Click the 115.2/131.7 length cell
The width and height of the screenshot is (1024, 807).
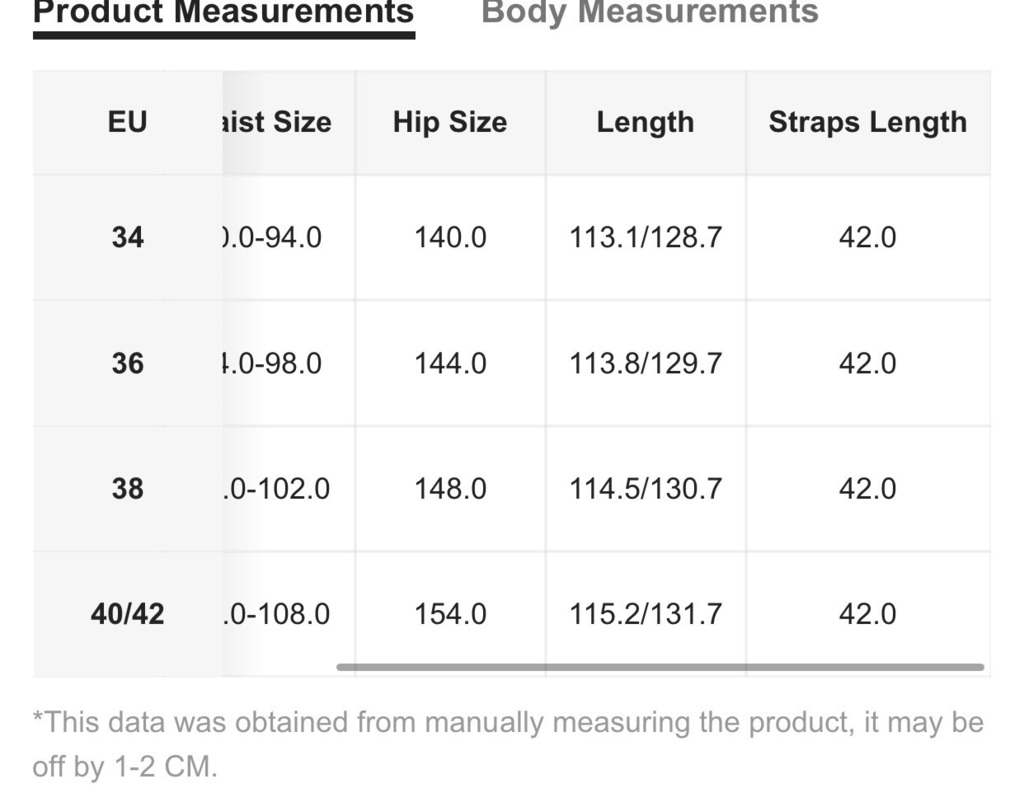coord(645,614)
